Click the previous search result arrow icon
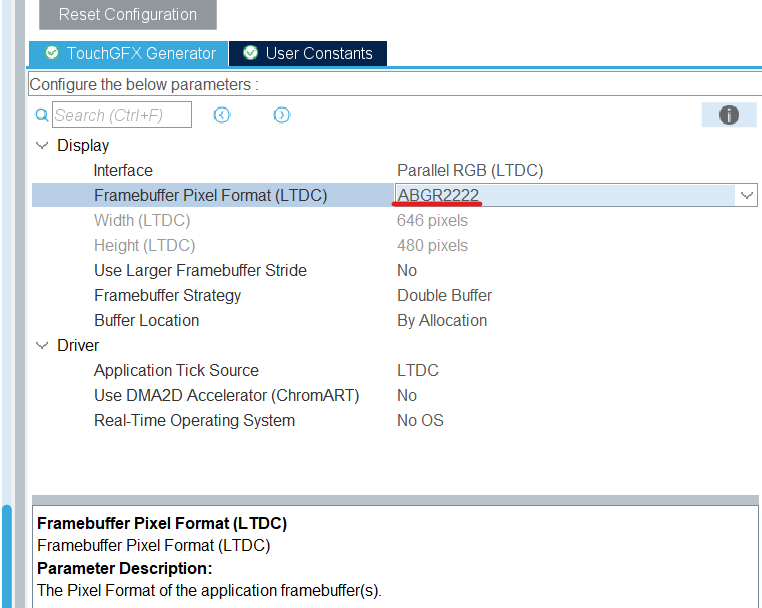 tap(222, 115)
